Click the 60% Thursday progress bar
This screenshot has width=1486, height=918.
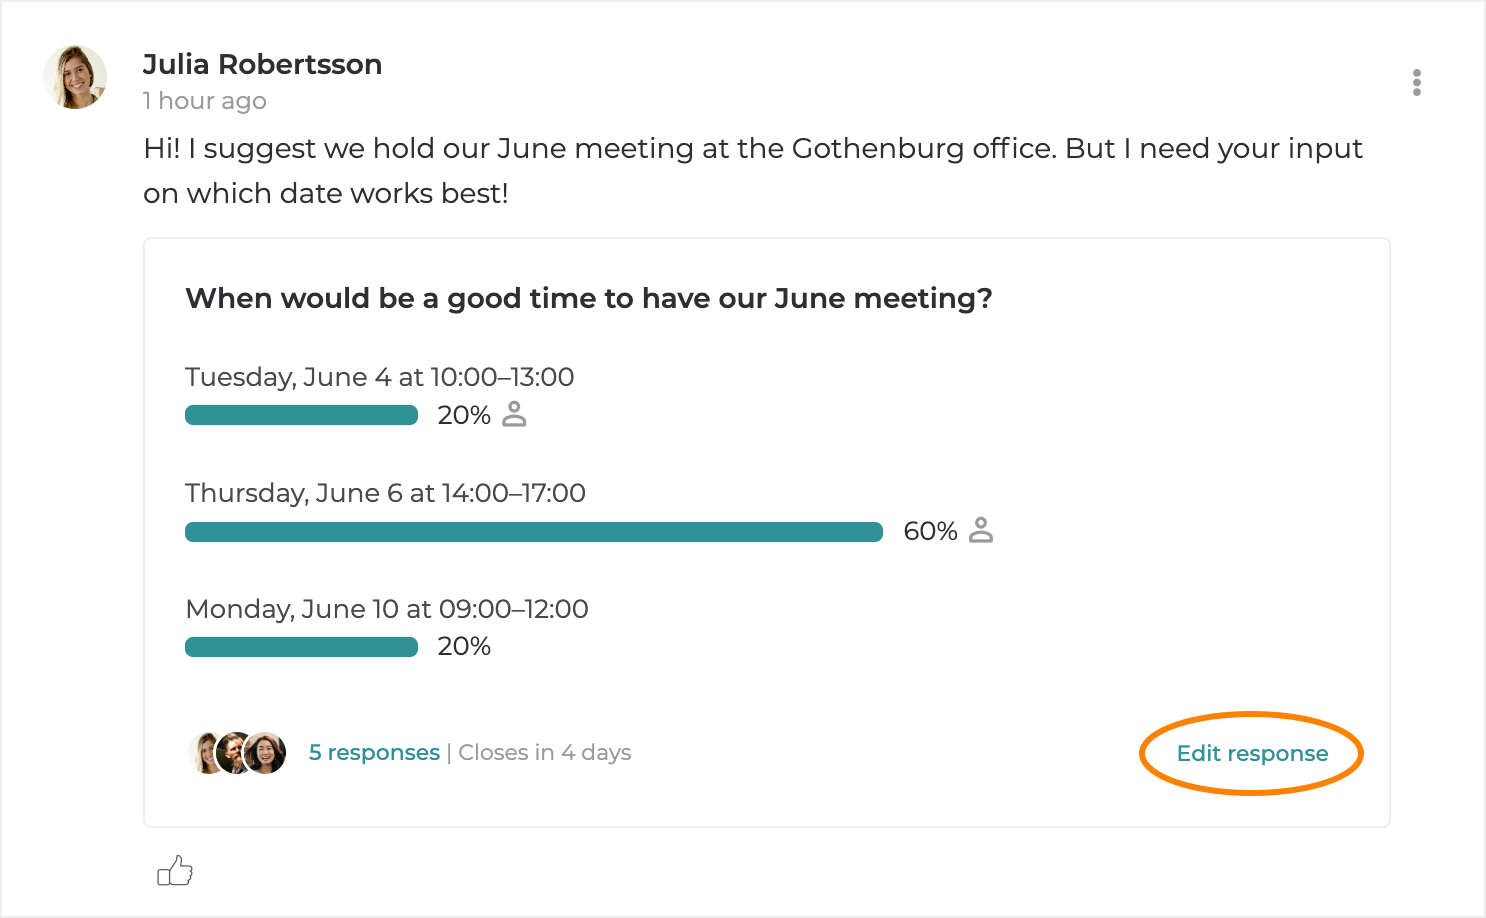[x=533, y=531]
